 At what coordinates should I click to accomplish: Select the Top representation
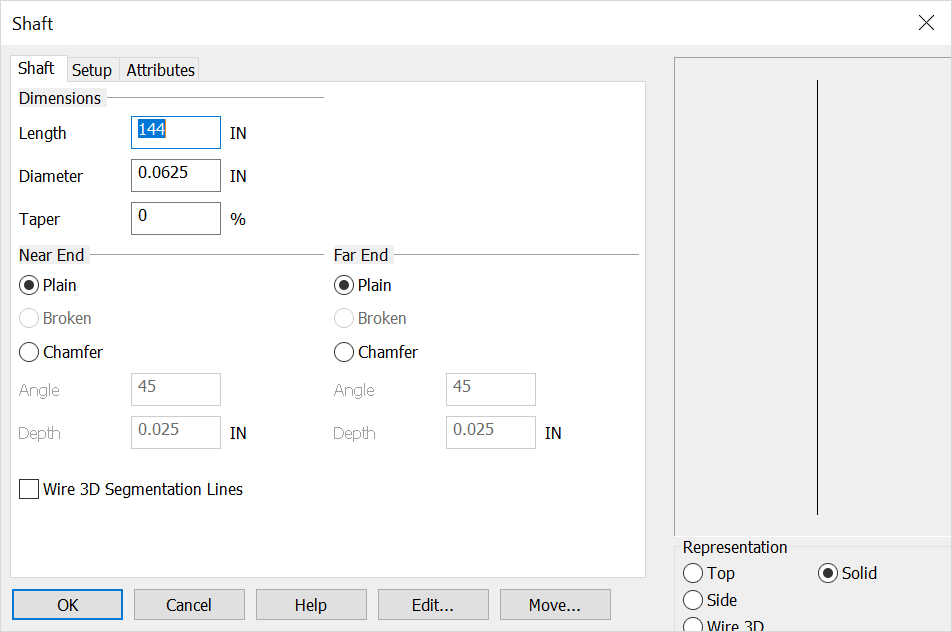[694, 573]
